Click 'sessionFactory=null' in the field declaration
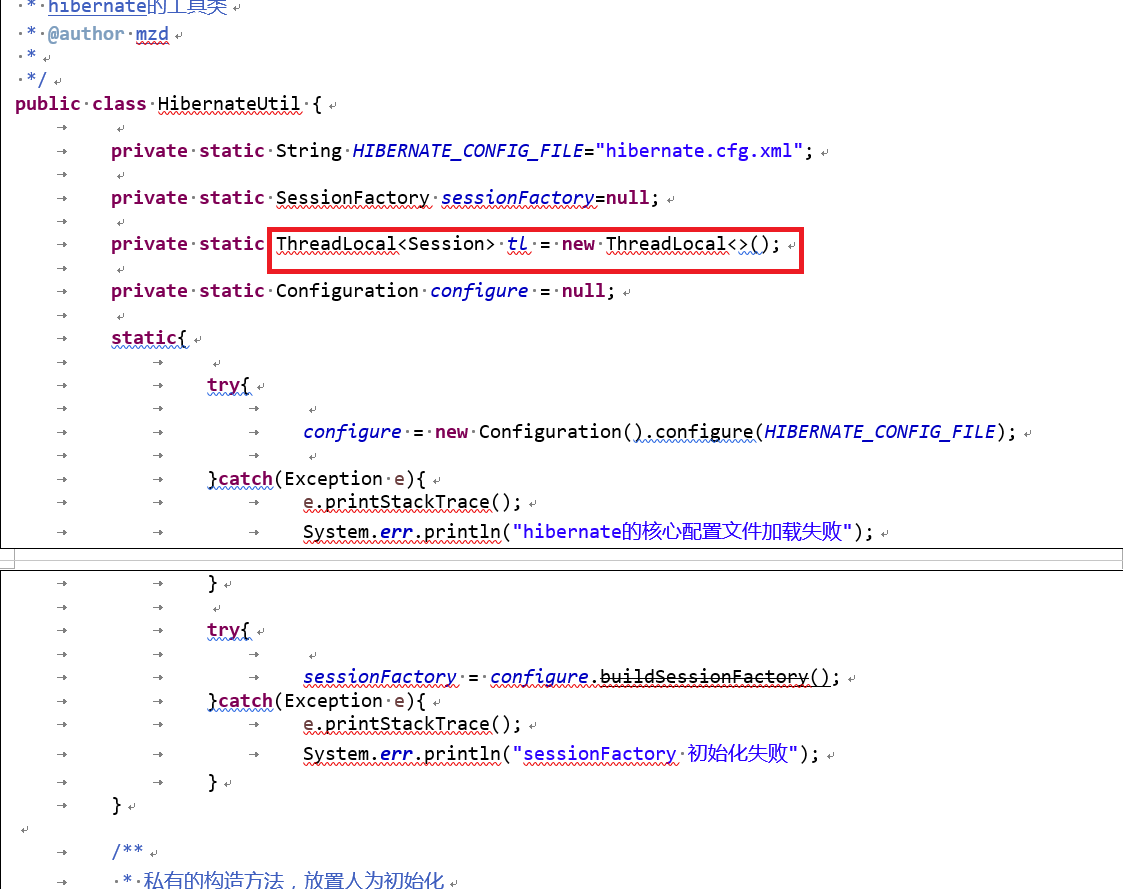This screenshot has width=1123, height=889. tap(544, 198)
